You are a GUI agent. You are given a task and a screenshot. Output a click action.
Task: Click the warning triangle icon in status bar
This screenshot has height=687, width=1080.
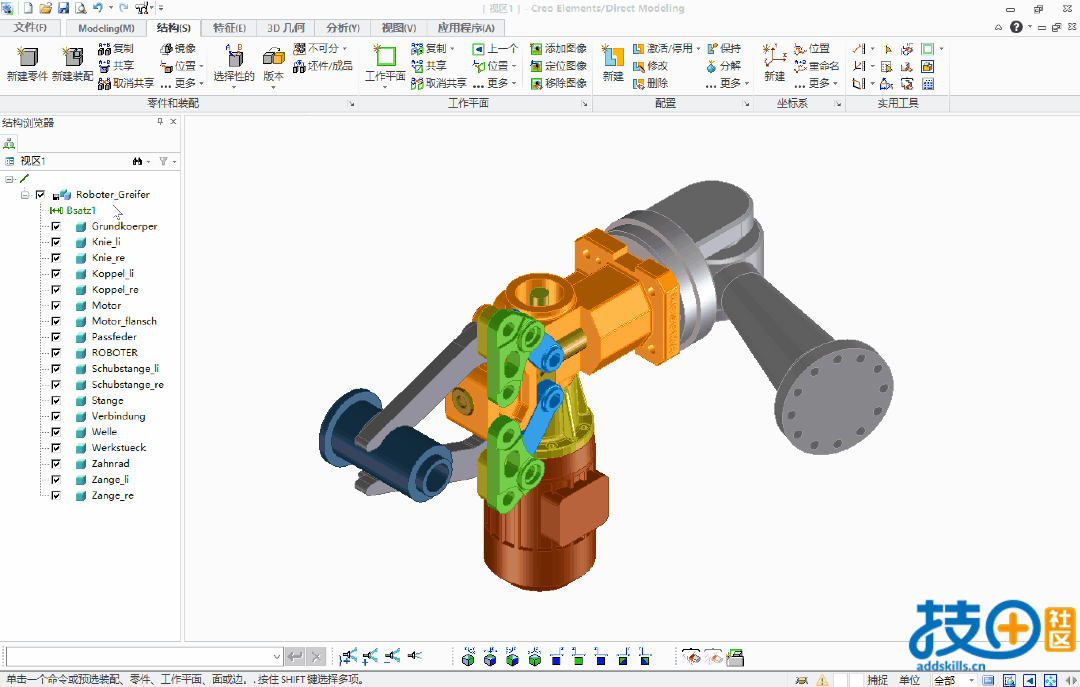click(x=822, y=680)
